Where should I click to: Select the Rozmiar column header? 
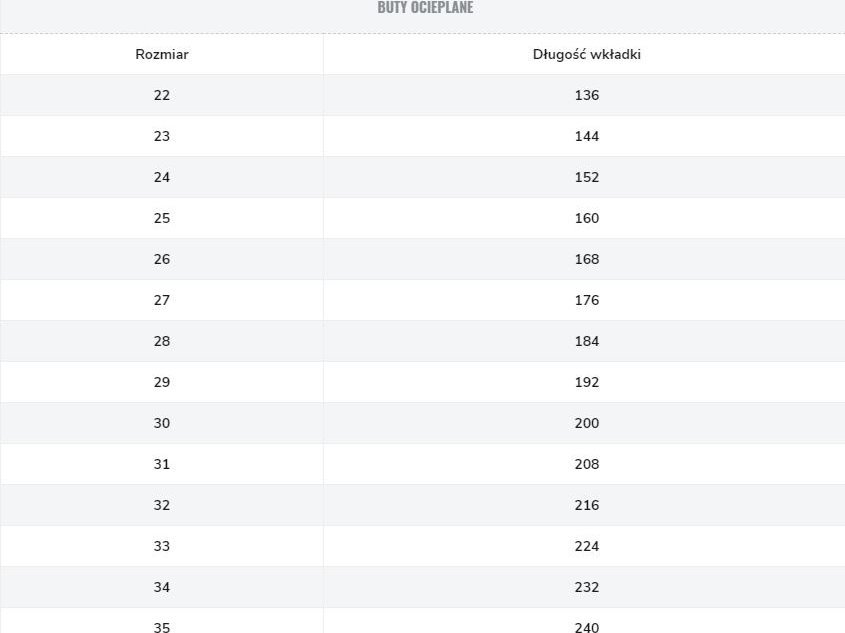[x=162, y=54]
